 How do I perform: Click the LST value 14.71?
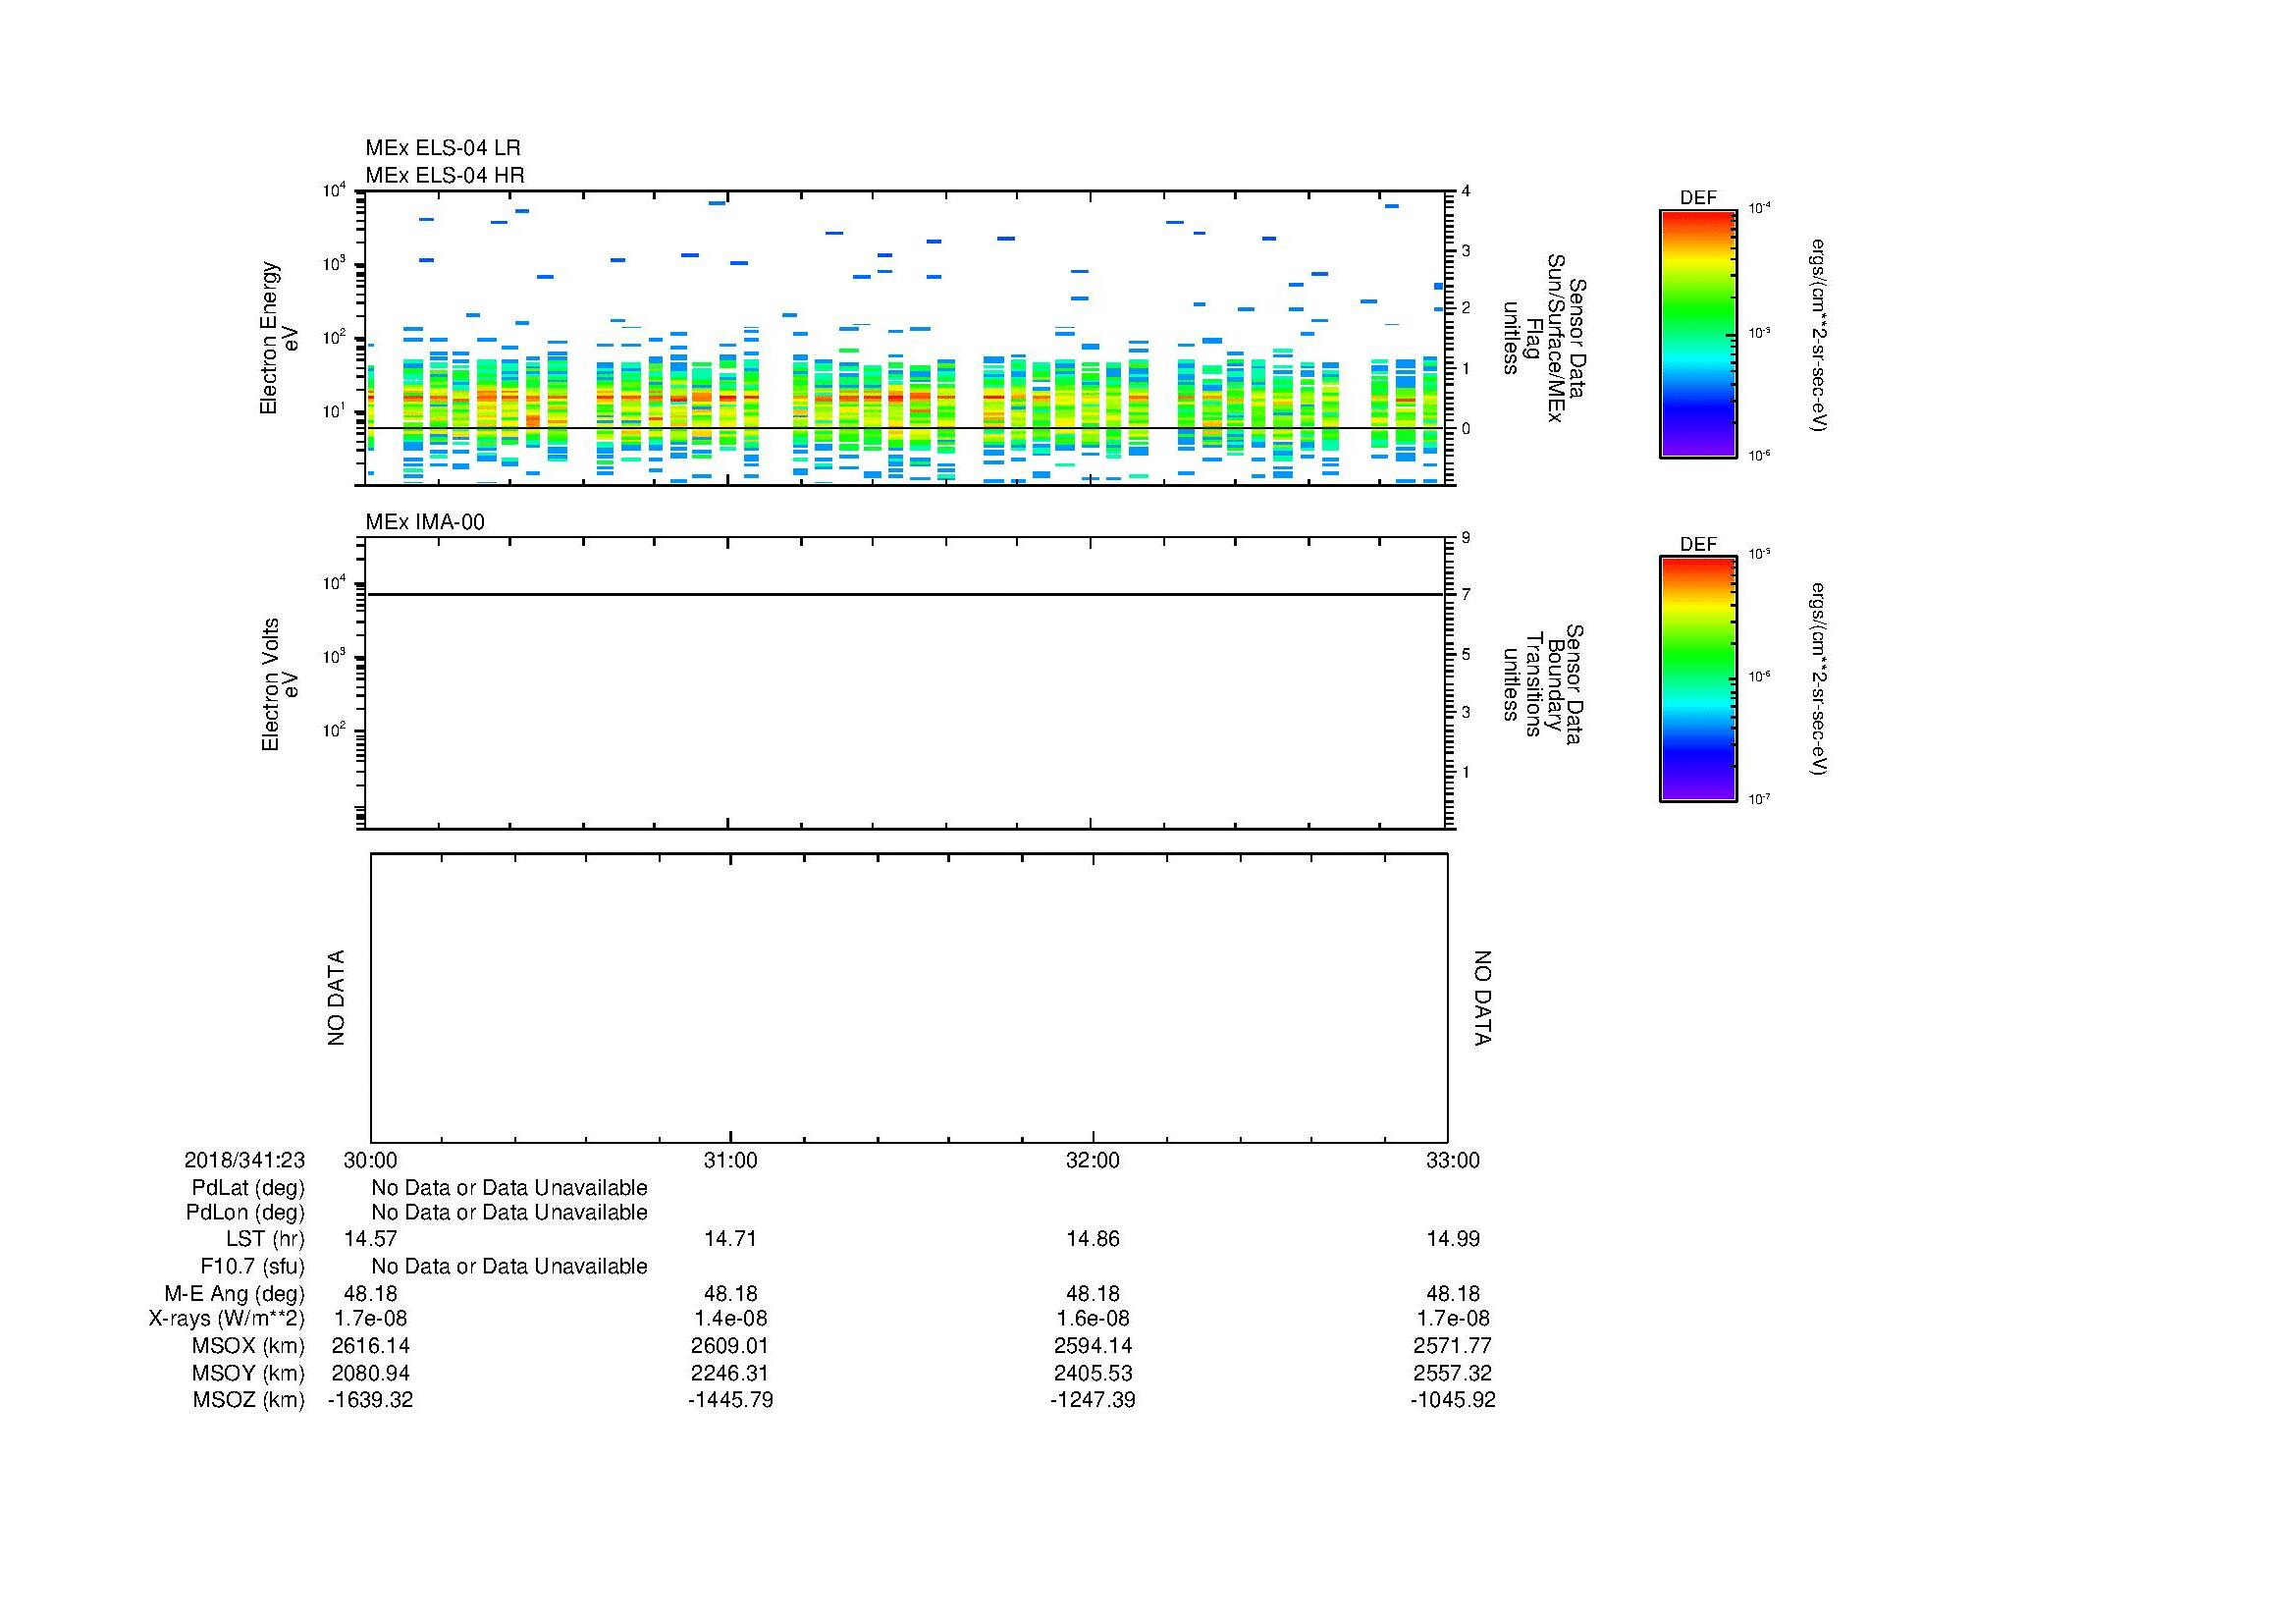coord(731,1239)
